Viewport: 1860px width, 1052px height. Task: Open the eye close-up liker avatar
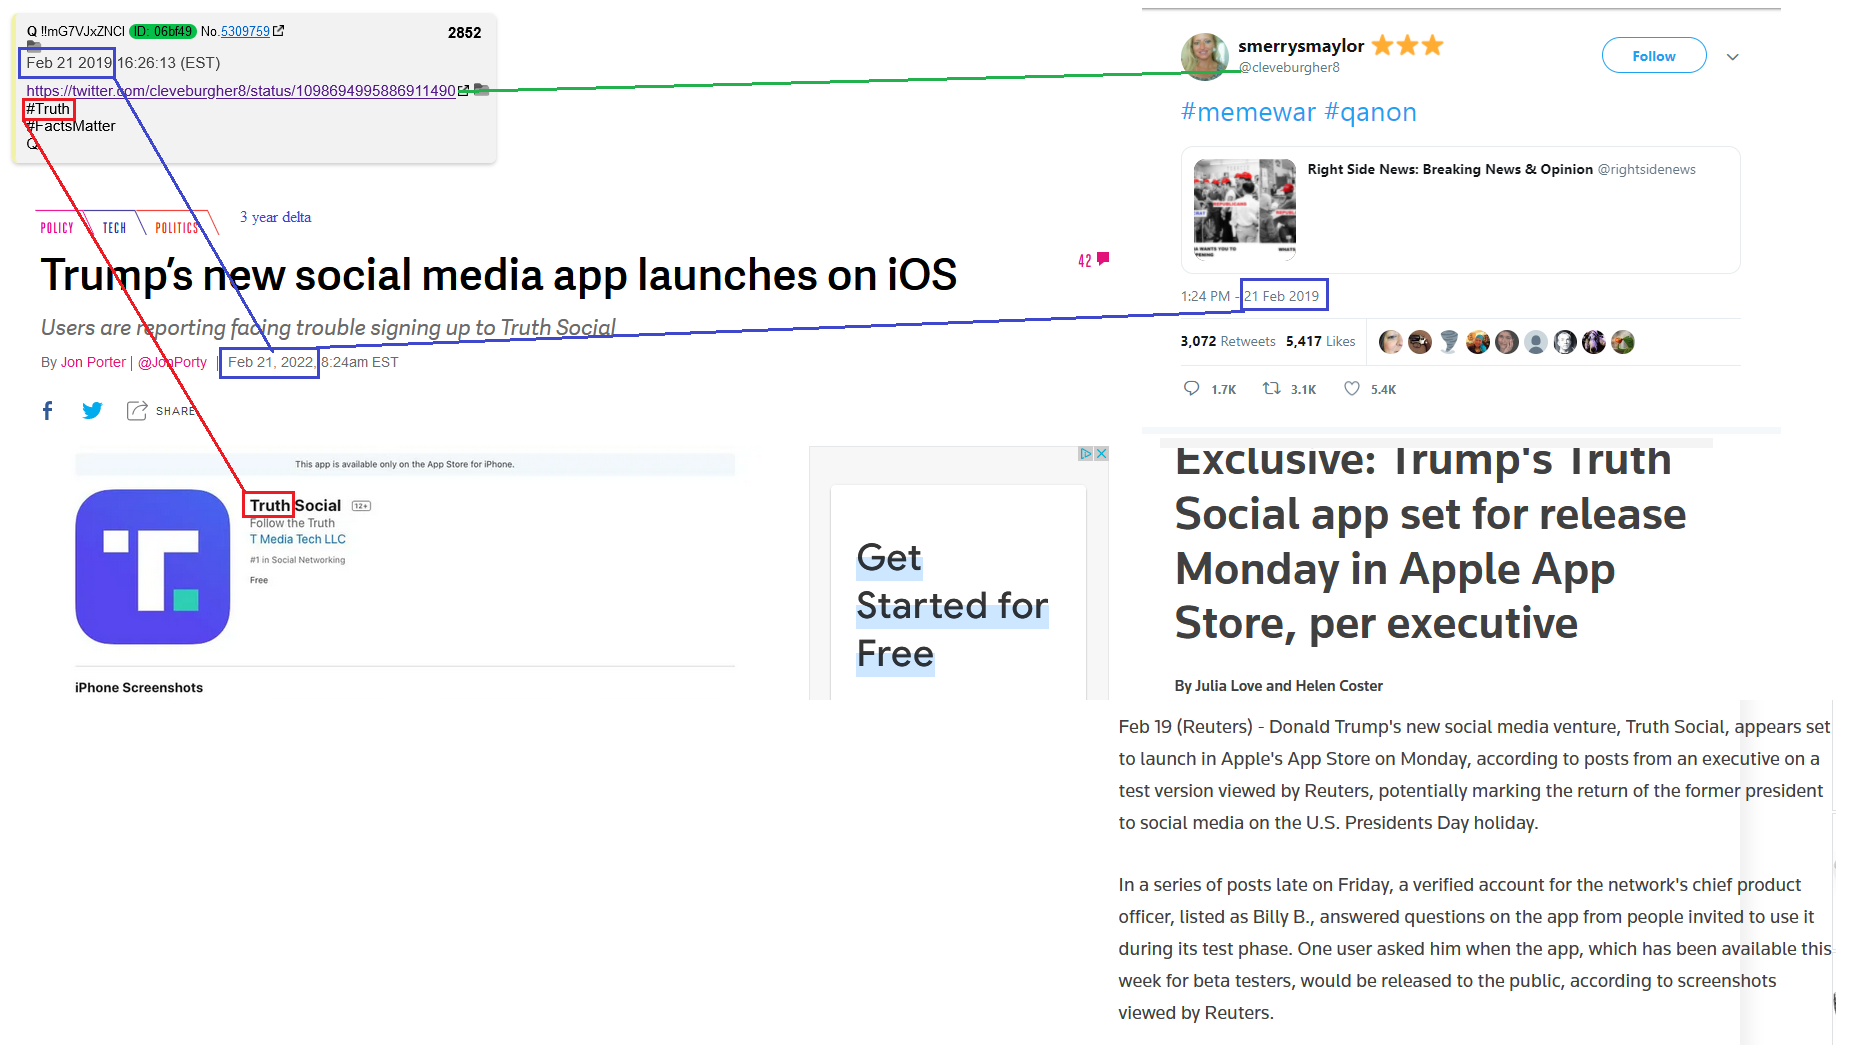click(x=1391, y=342)
